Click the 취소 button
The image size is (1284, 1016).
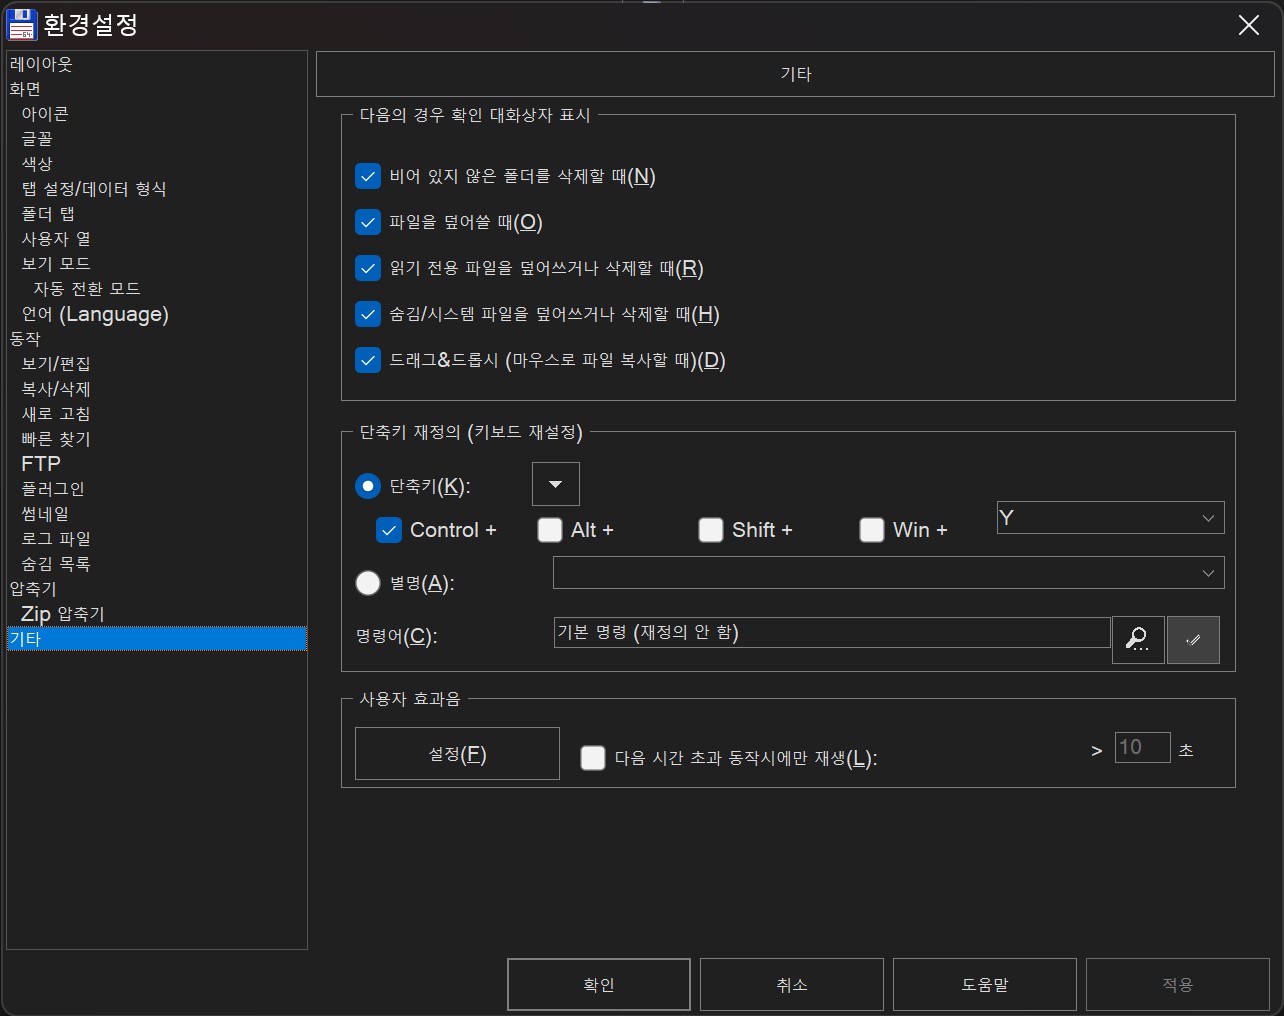coord(791,985)
